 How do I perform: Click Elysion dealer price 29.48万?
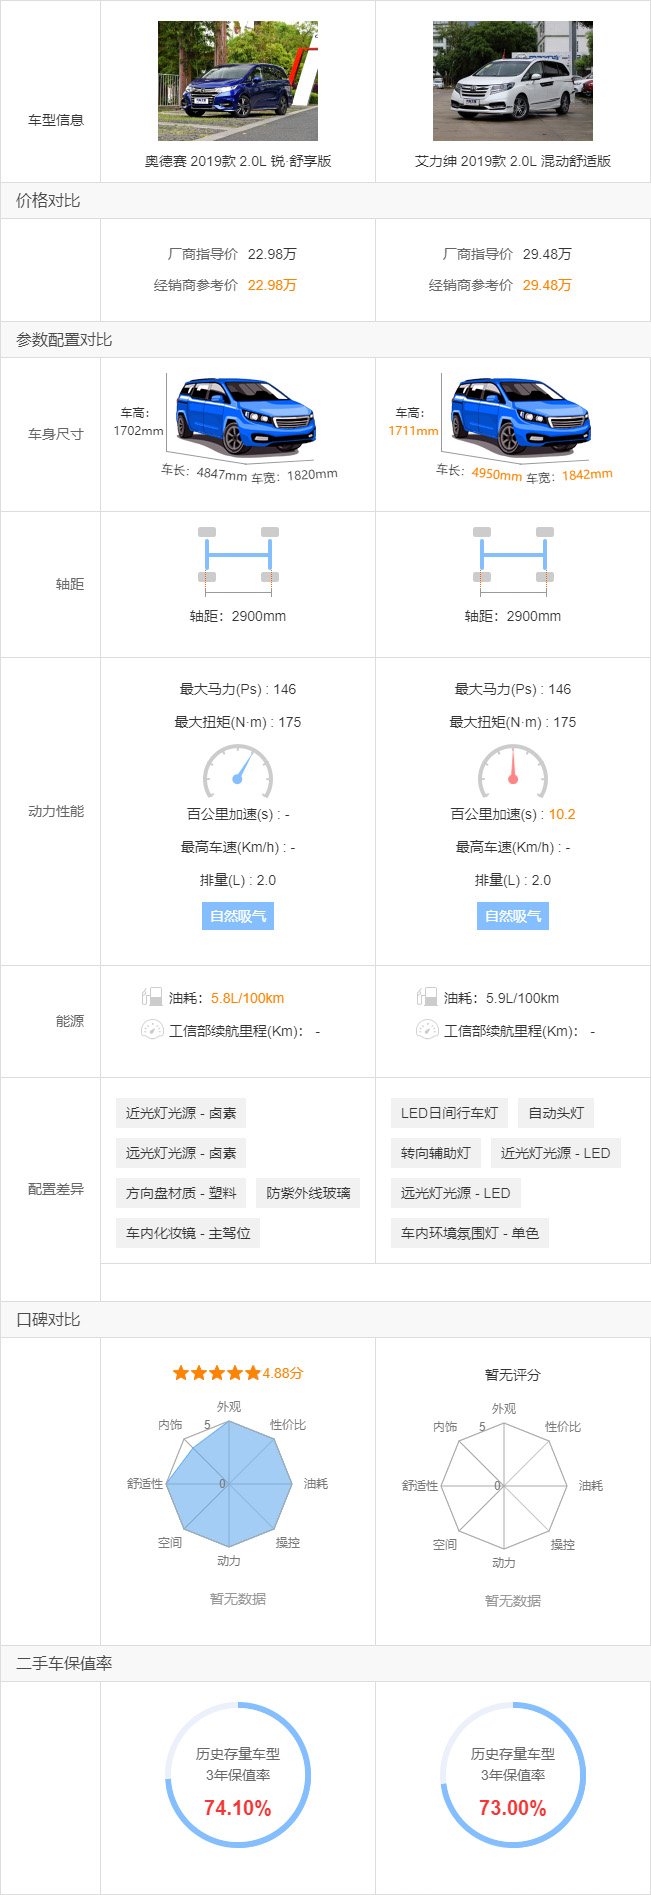547,285
